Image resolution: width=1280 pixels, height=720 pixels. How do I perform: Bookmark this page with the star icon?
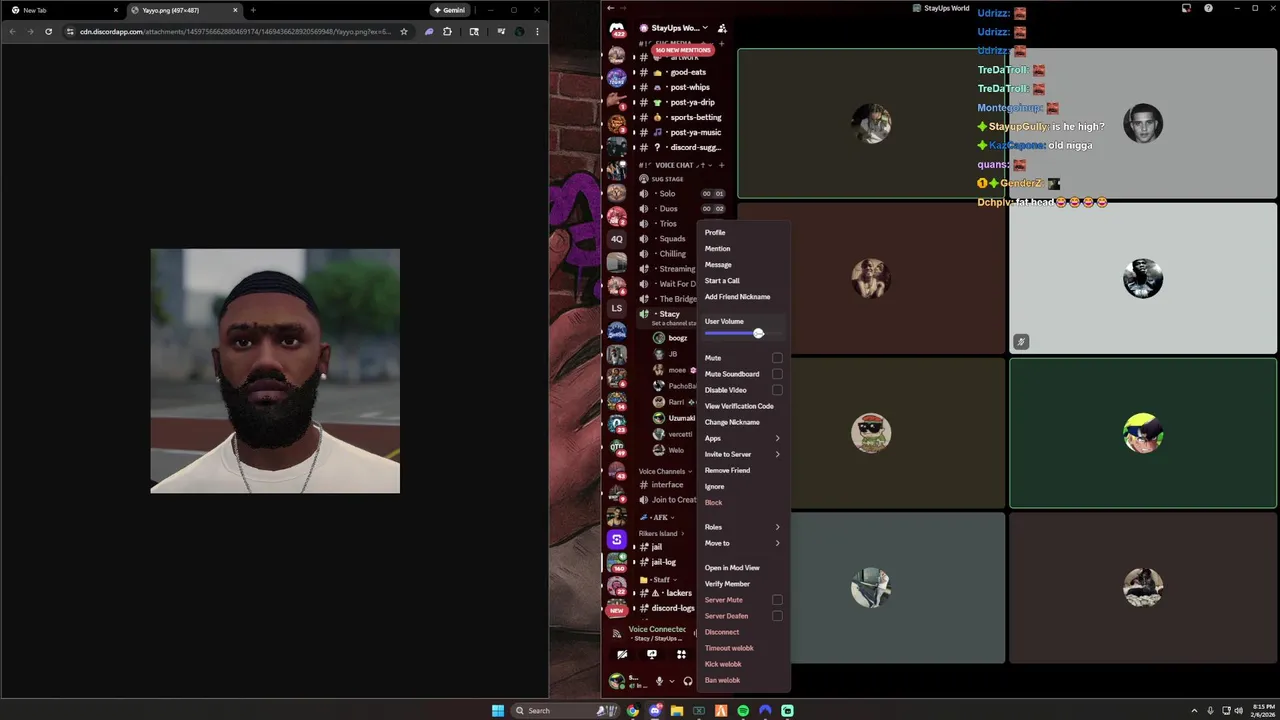404,31
